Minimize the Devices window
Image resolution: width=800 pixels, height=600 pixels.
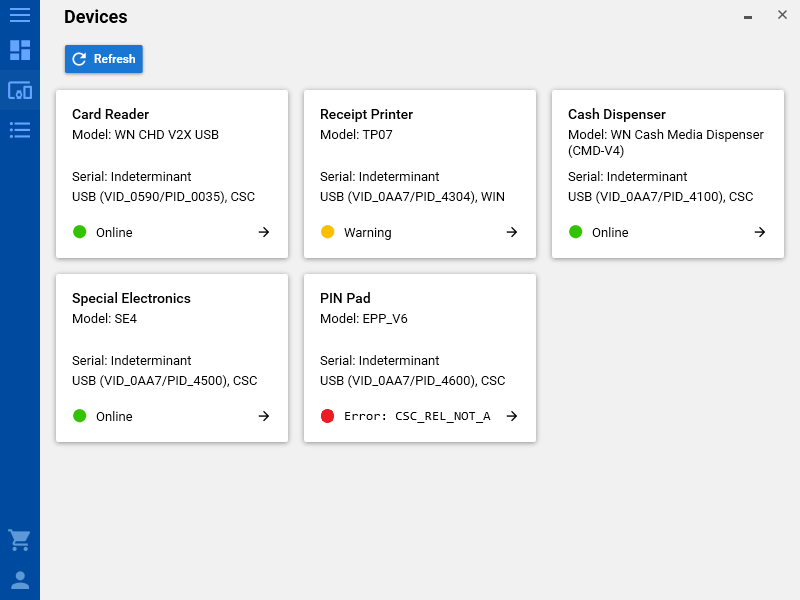tap(748, 16)
